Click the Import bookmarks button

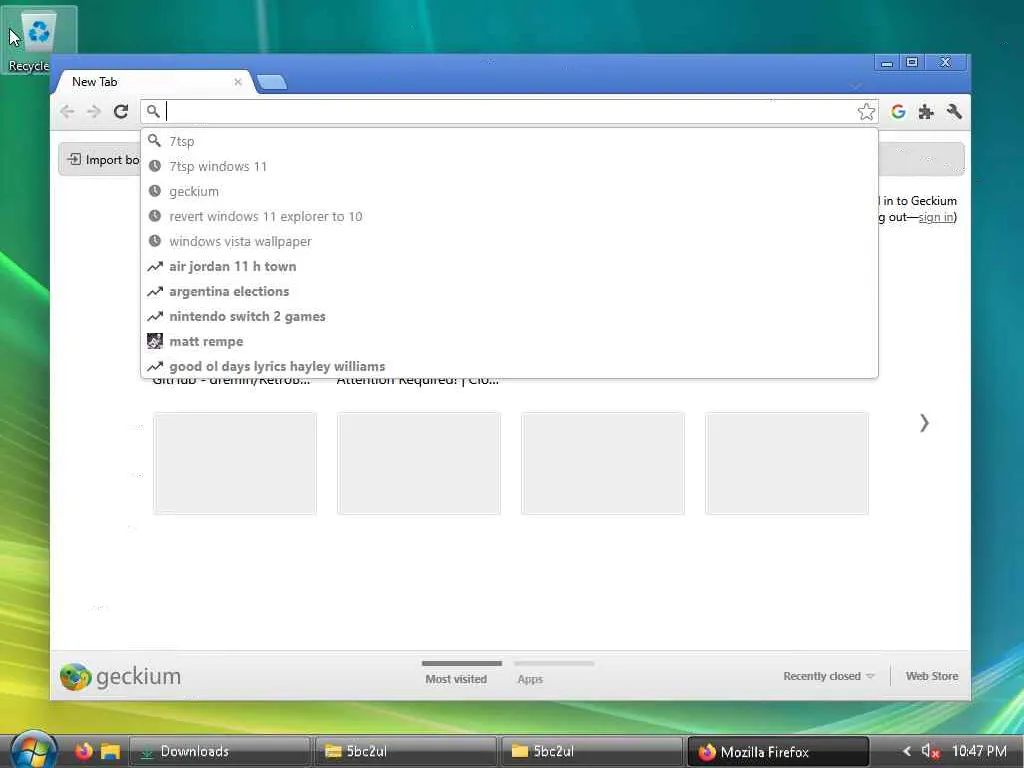pos(102,159)
